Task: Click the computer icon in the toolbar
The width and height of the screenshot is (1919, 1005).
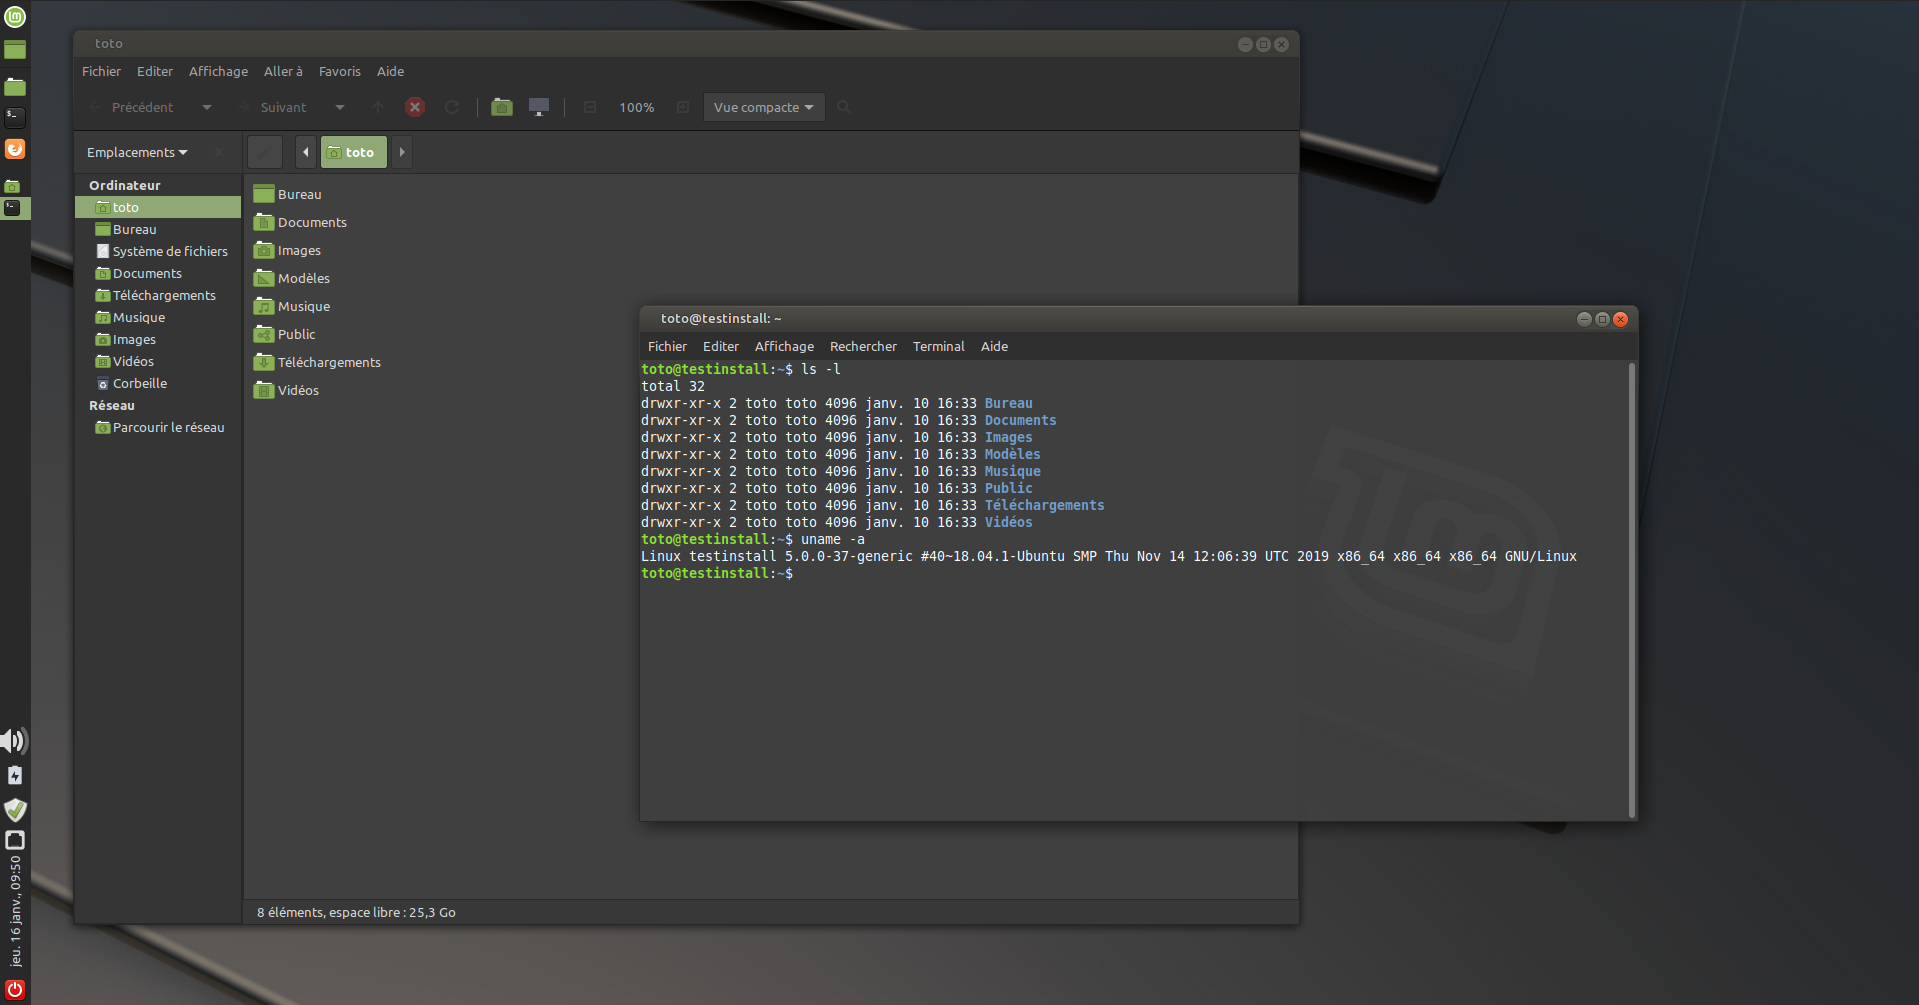Action: coord(539,107)
